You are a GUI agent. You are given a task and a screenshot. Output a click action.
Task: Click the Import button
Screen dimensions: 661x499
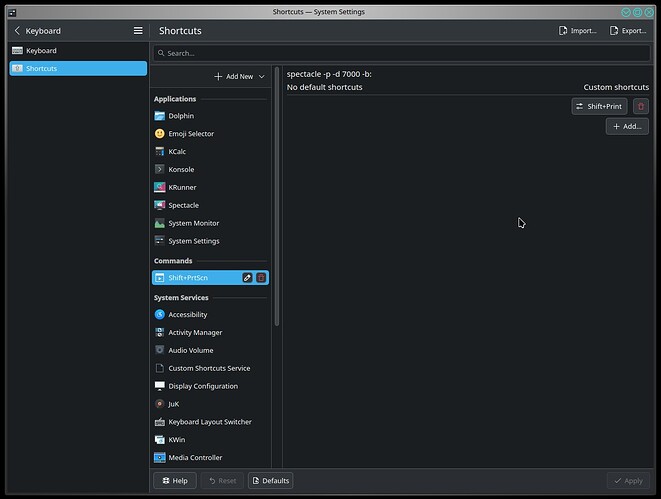[x=577, y=31]
